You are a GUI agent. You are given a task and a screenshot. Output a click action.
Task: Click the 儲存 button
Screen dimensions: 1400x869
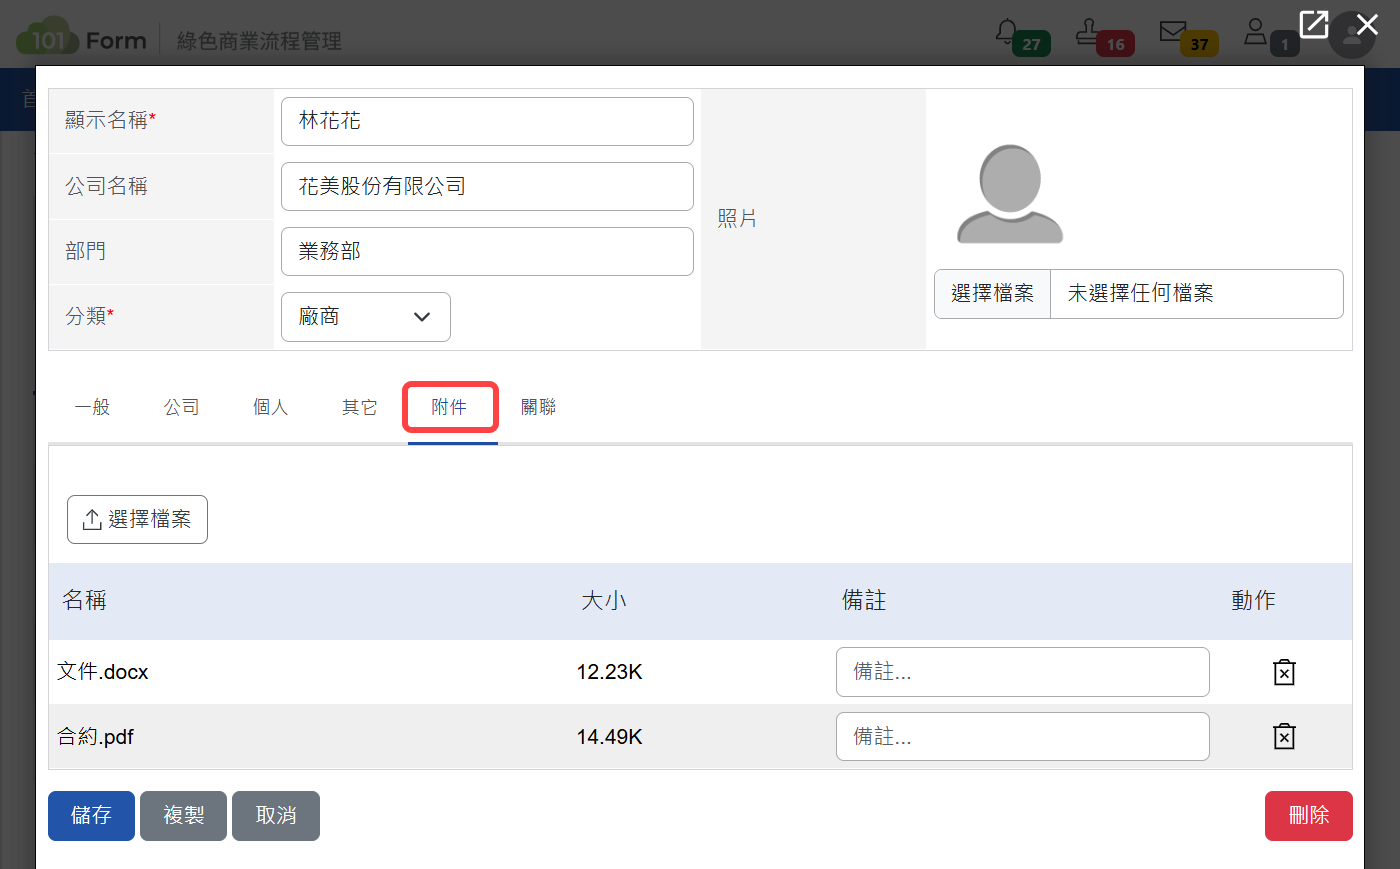91,816
